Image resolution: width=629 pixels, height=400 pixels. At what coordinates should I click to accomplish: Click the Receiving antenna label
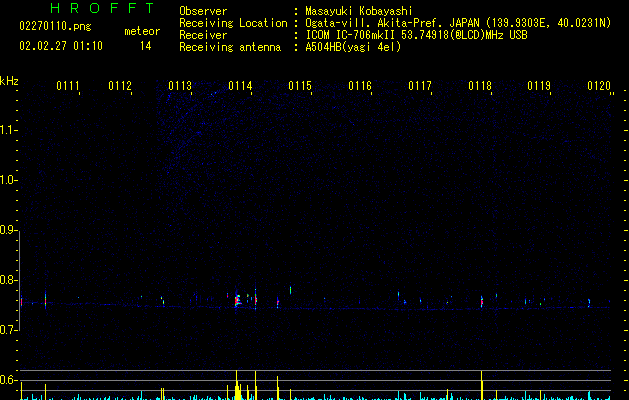230,47
